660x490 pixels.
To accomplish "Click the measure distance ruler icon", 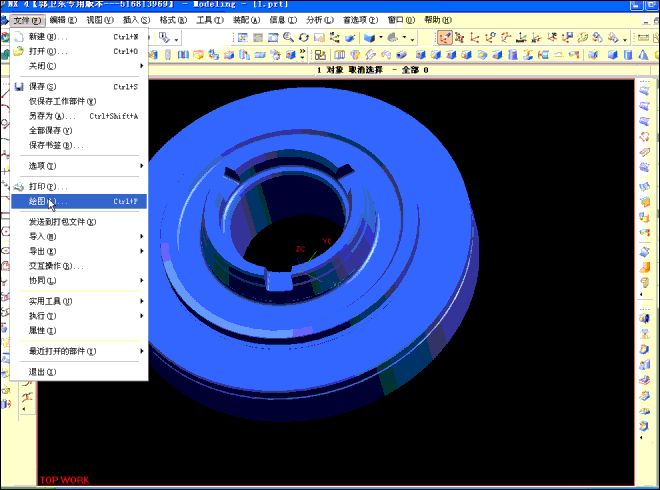I will point(643,38).
